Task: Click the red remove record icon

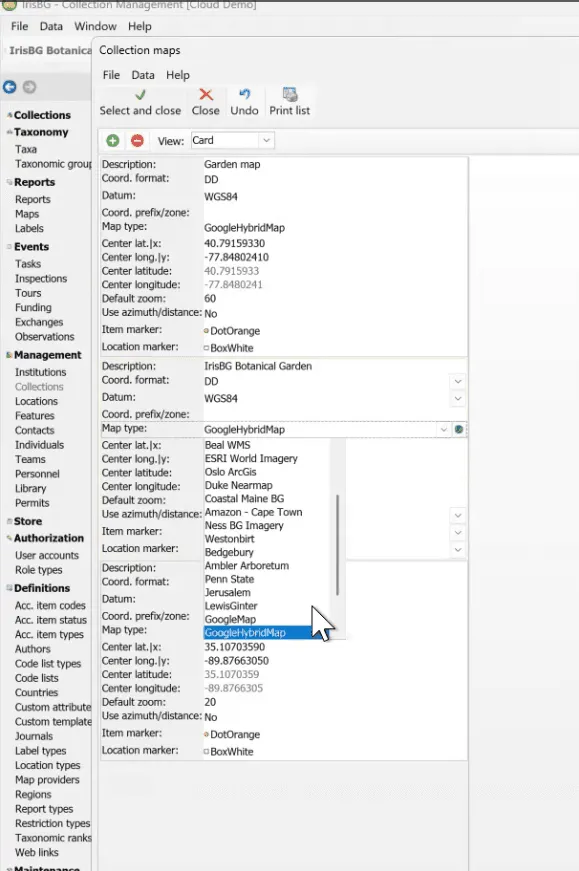Action: point(137,141)
